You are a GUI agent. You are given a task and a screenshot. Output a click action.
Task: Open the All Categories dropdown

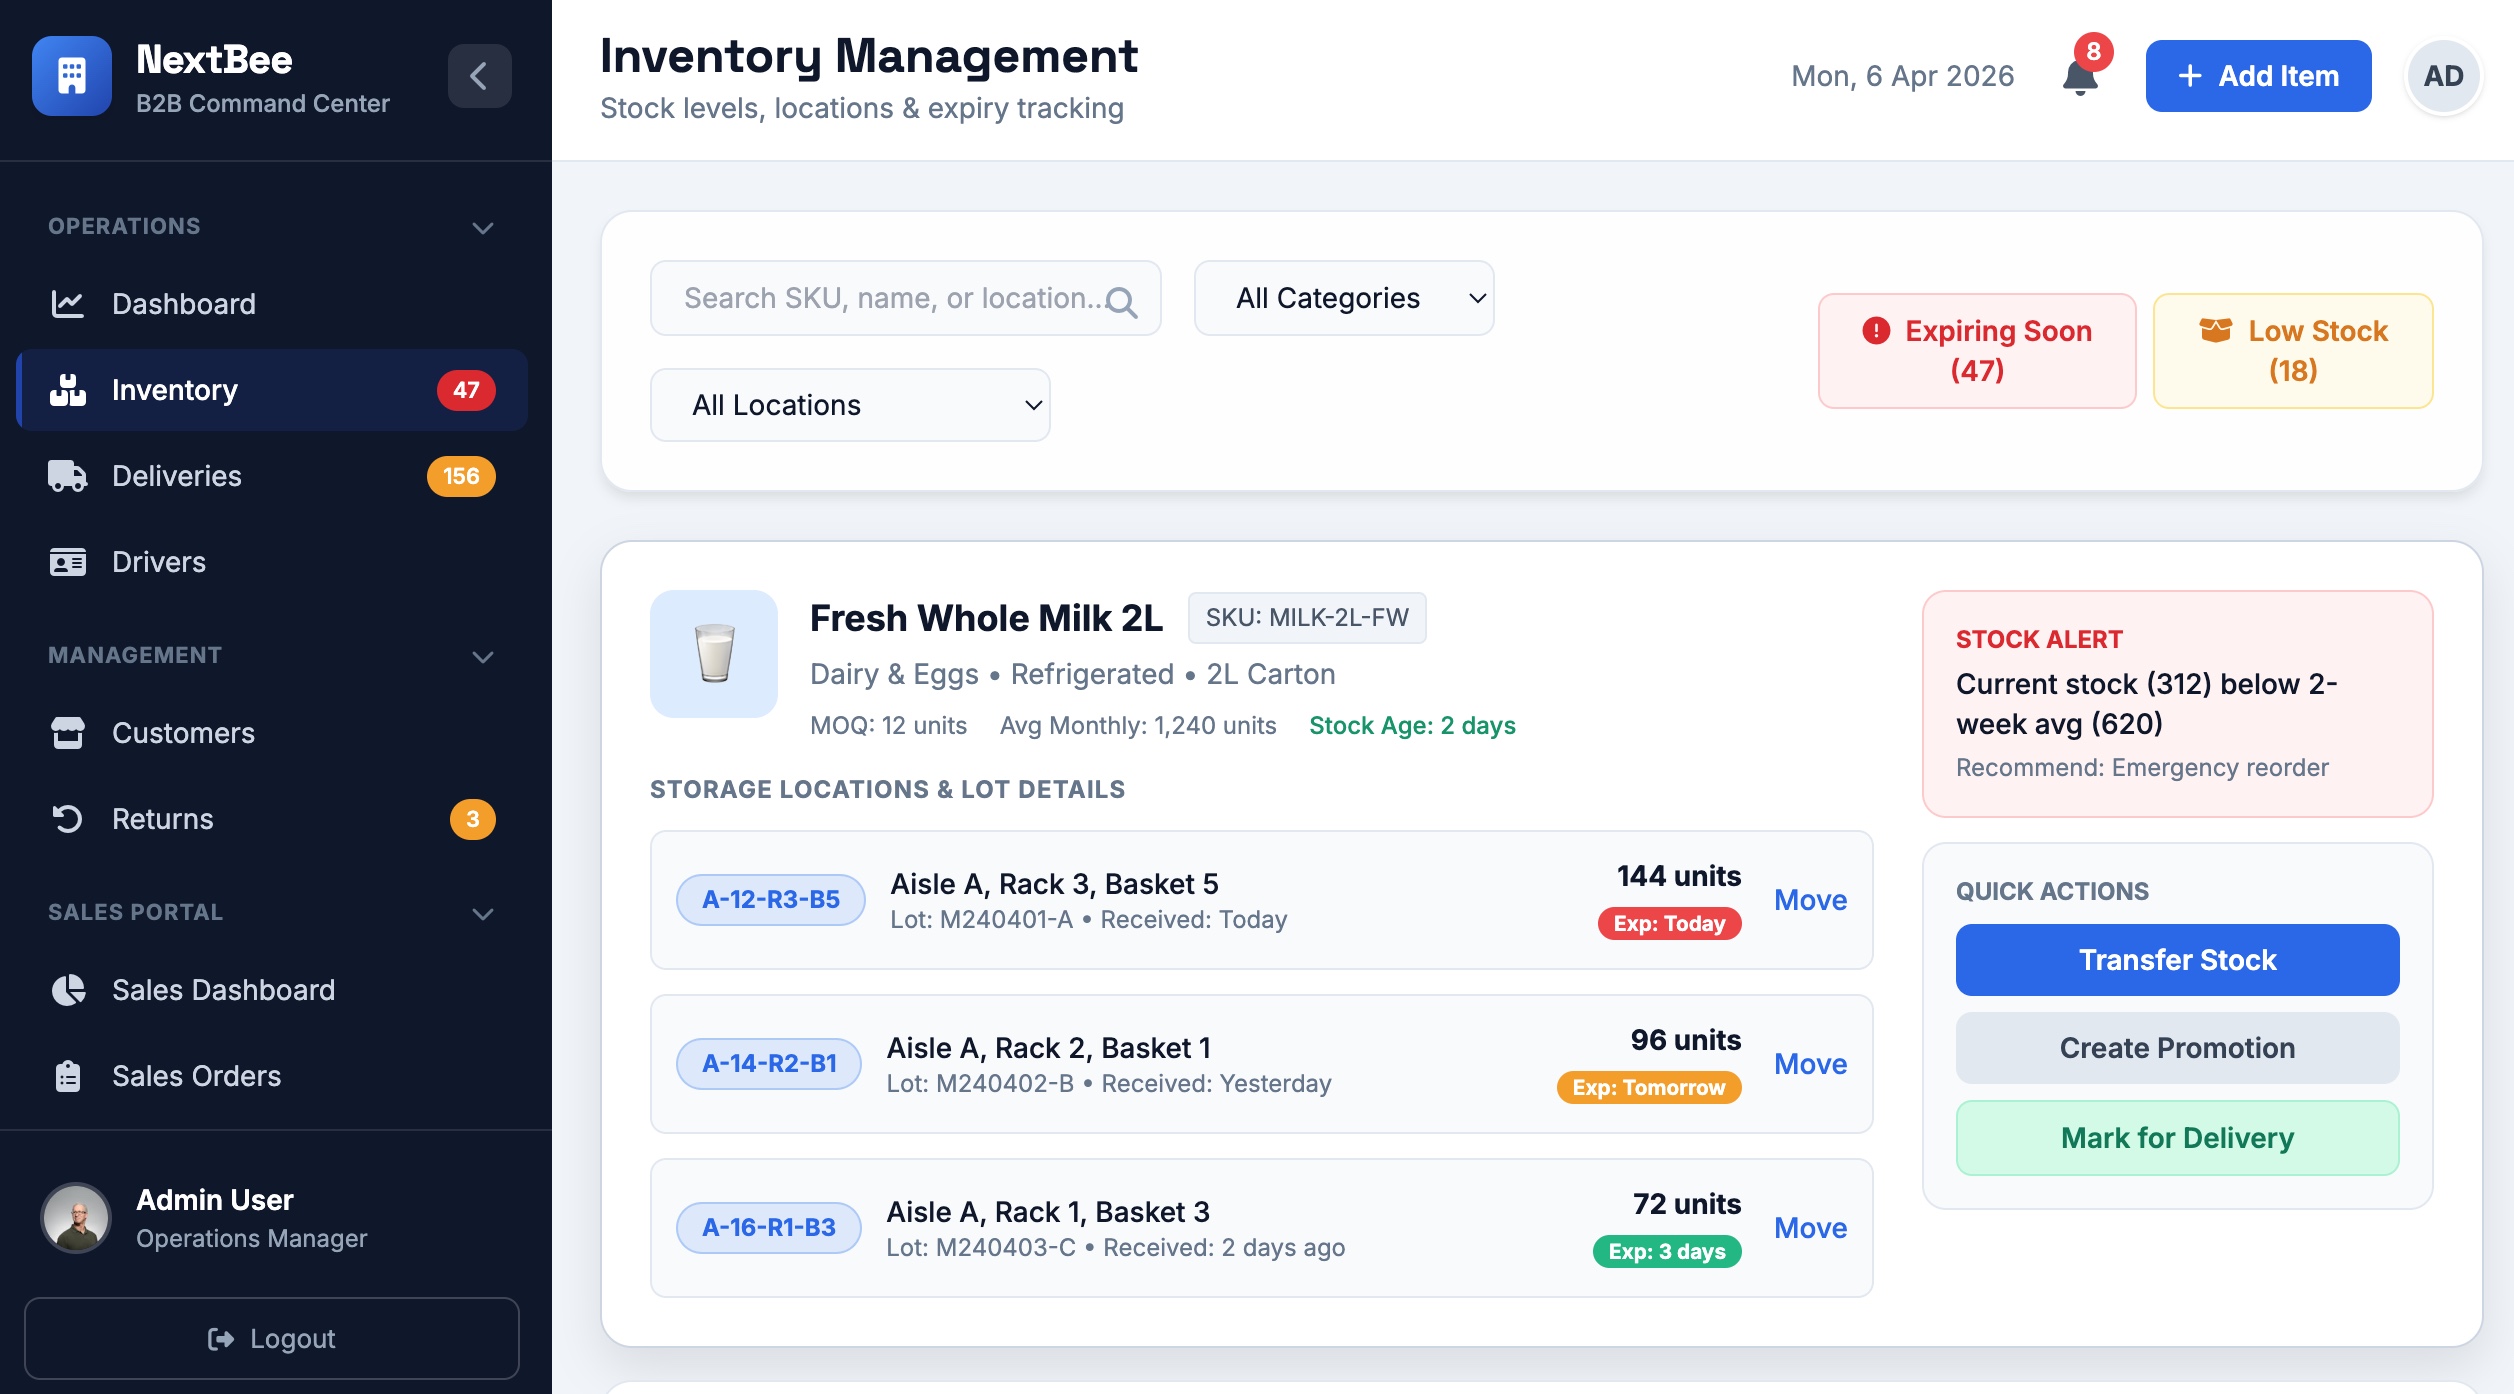1343,298
